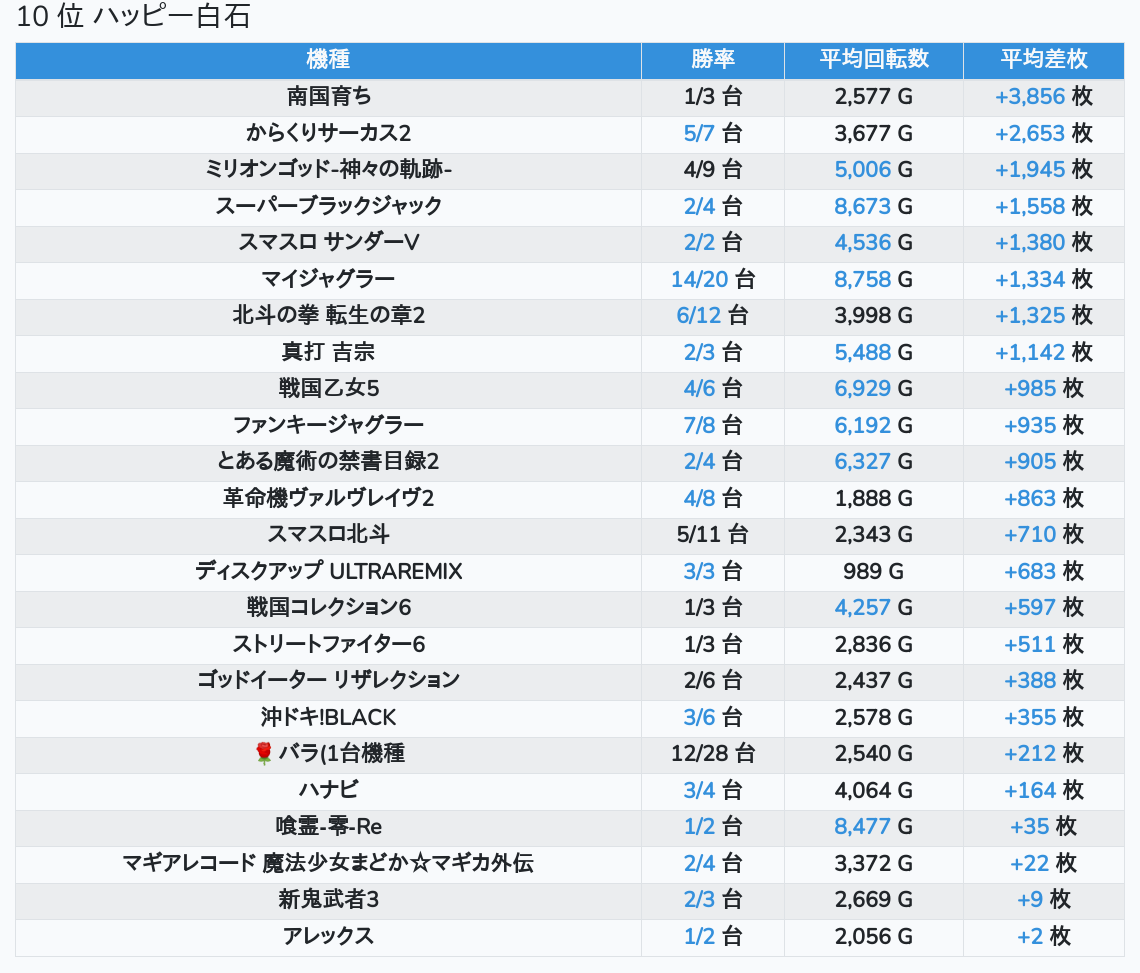Viewport: 1140px width, 973px height.
Task: Click average spins value 8,477 G
Action: tap(874, 826)
